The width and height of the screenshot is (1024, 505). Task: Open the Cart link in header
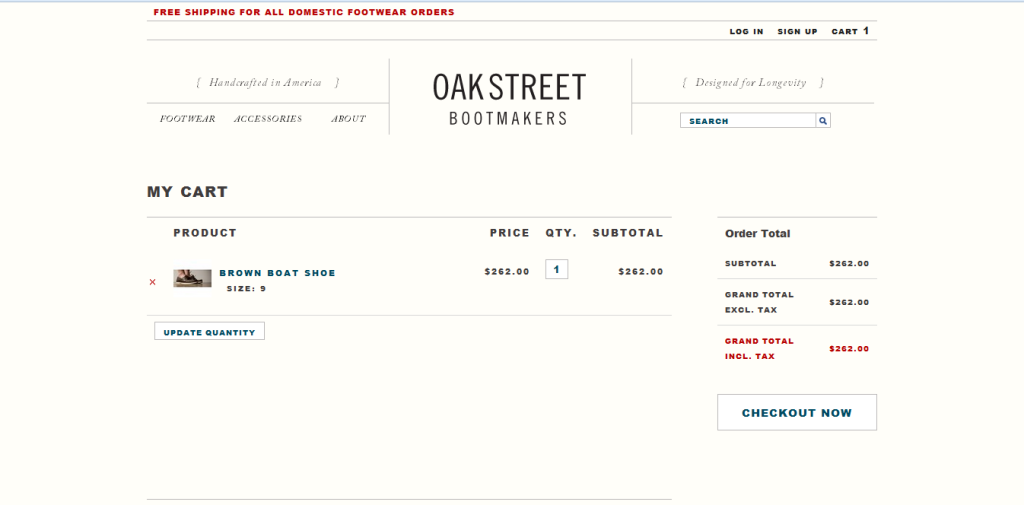point(850,31)
